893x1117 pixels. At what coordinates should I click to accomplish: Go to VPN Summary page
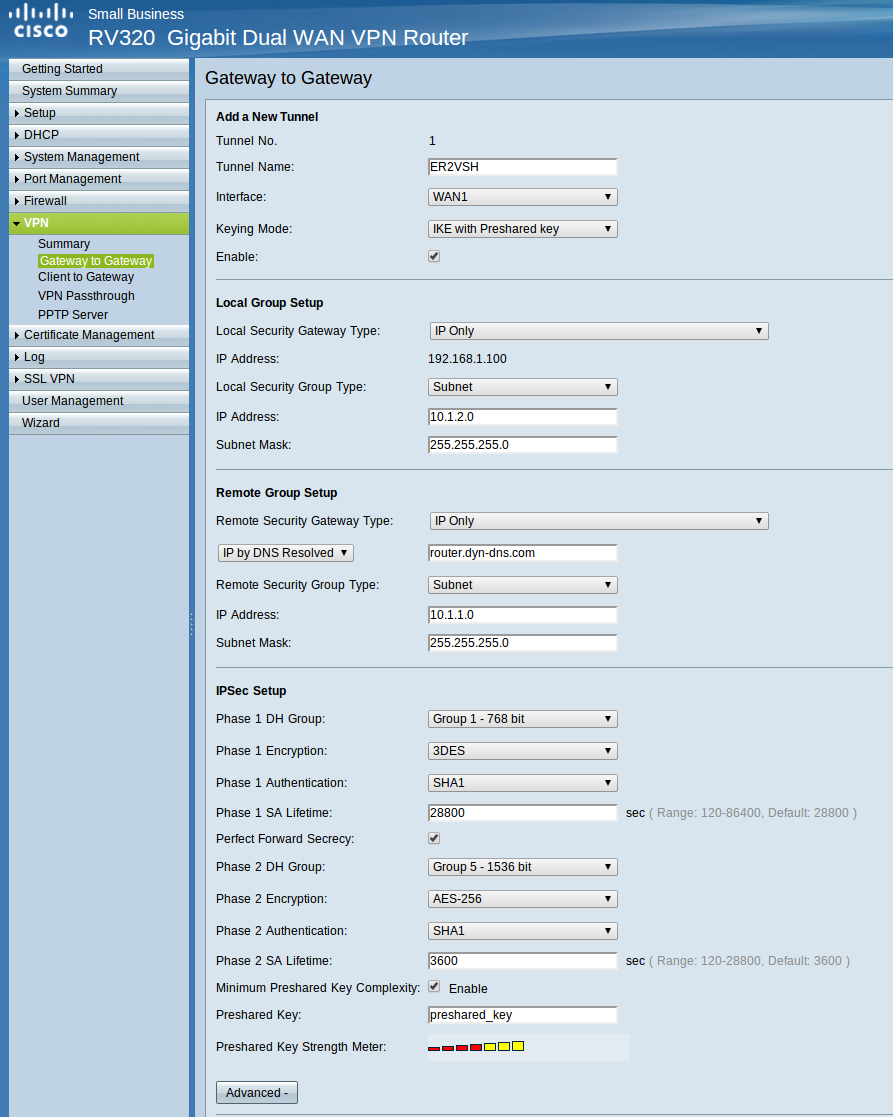click(x=64, y=244)
